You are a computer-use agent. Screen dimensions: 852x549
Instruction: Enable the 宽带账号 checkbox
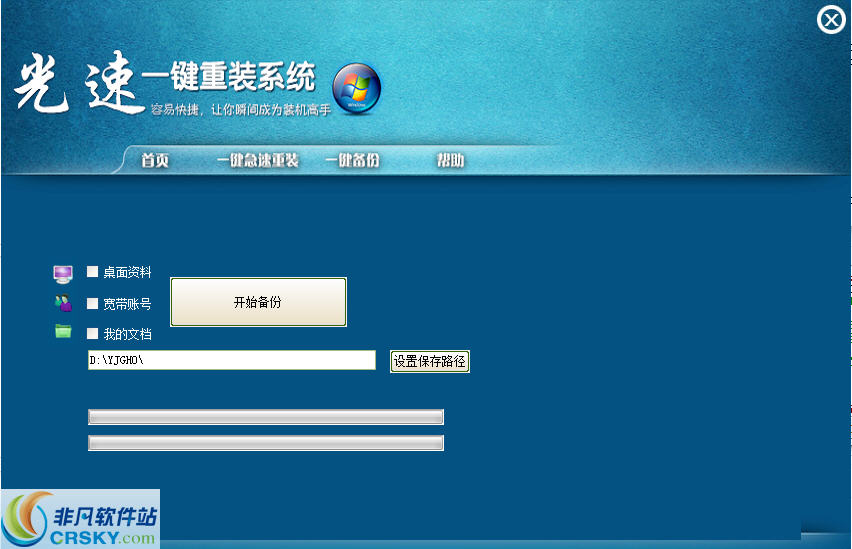coord(92,303)
